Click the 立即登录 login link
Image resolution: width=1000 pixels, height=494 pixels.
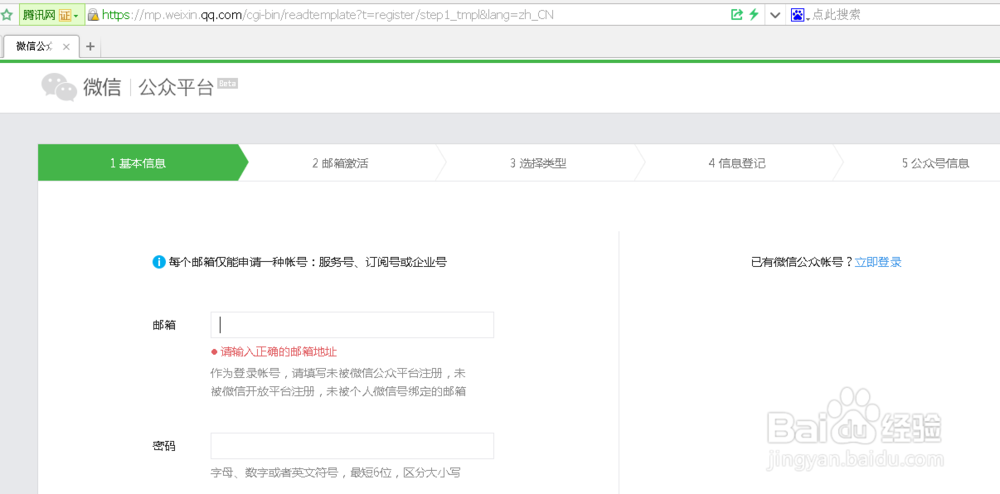(x=878, y=262)
